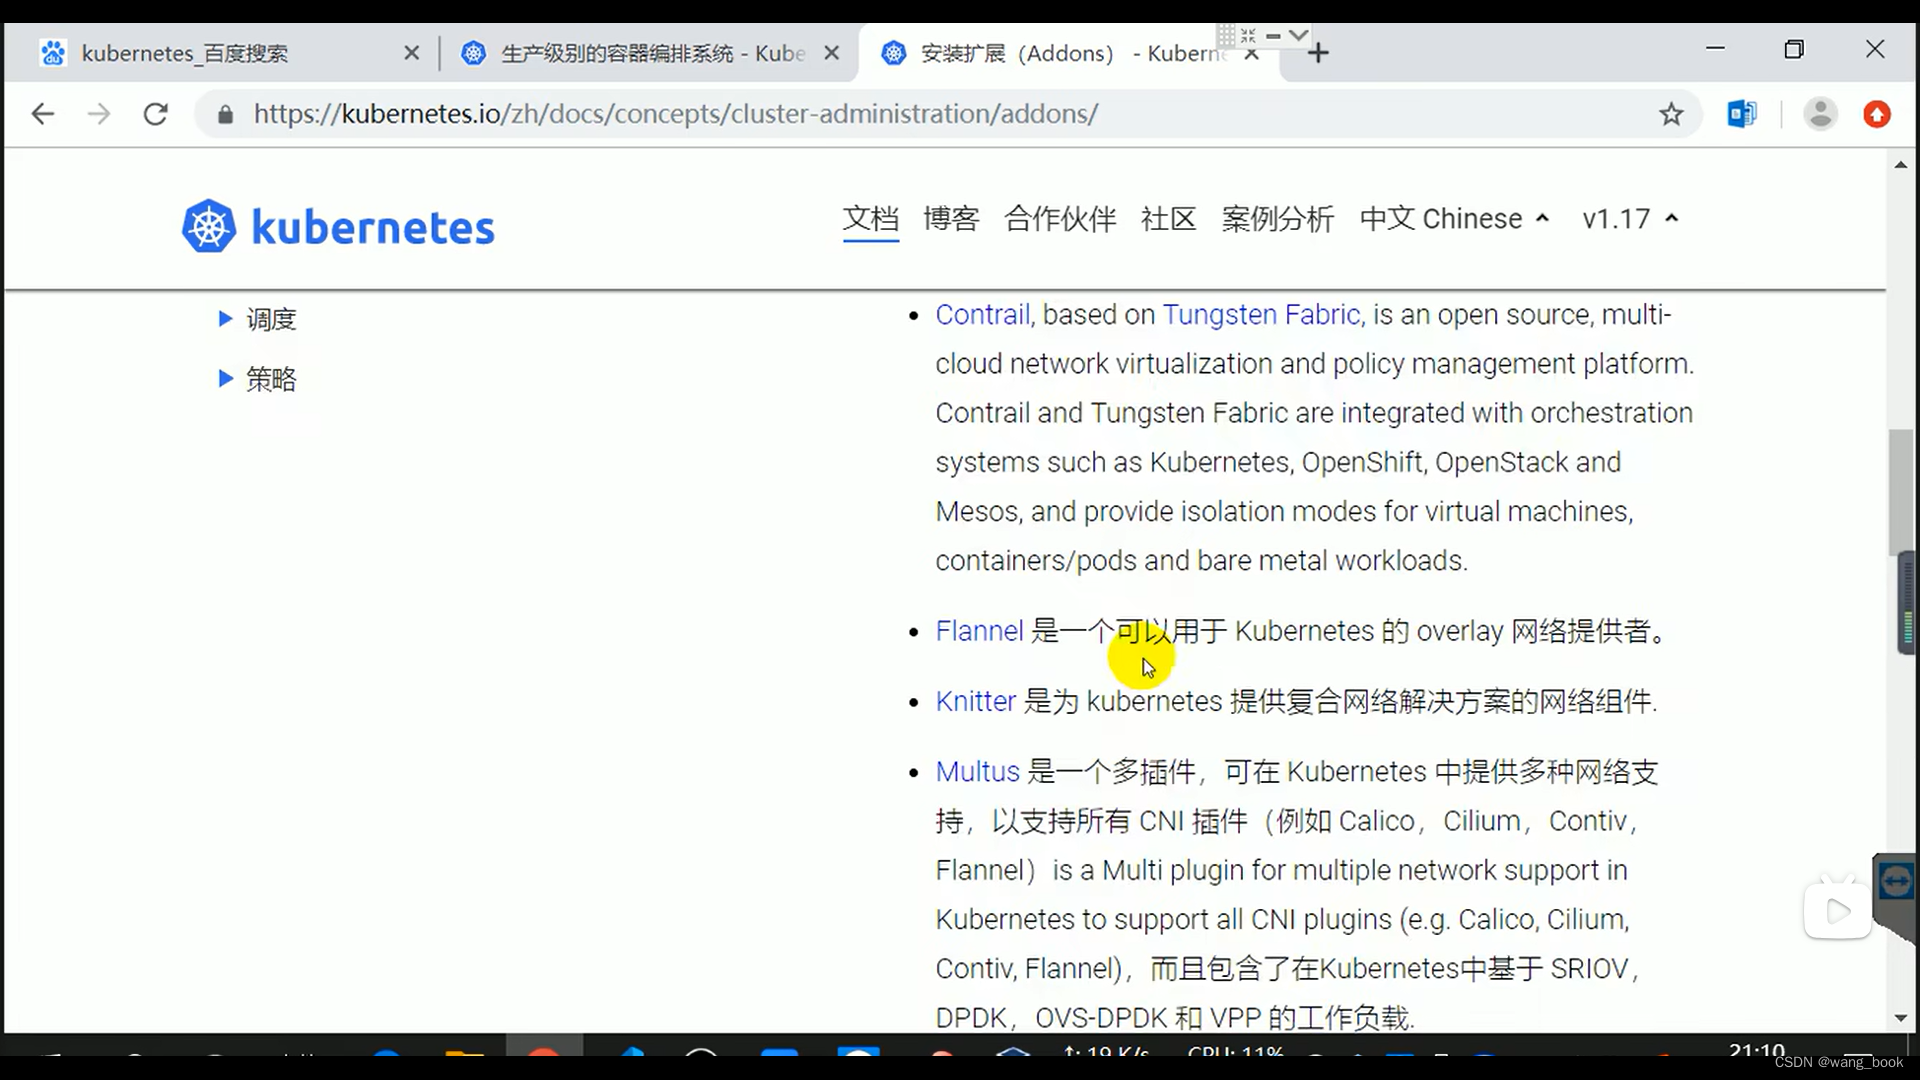Click the browser forward arrow

click(99, 114)
